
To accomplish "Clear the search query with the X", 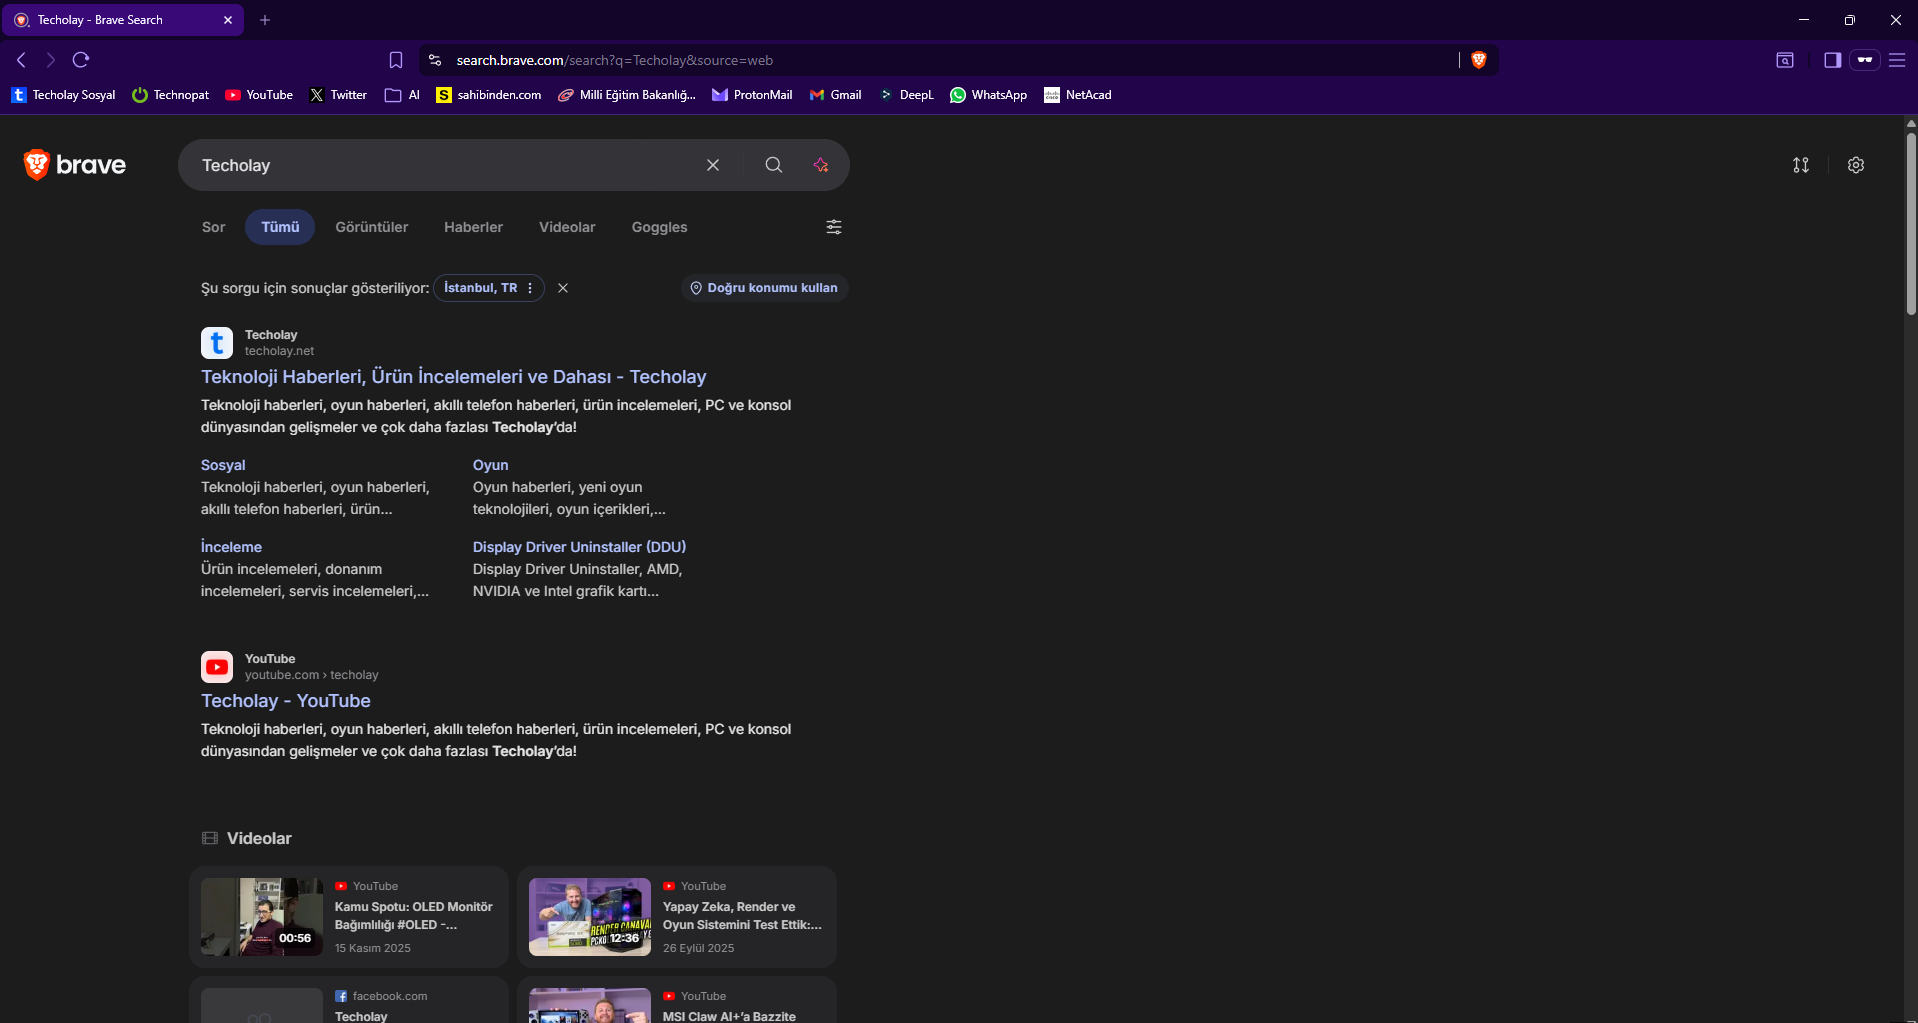I will (x=713, y=165).
